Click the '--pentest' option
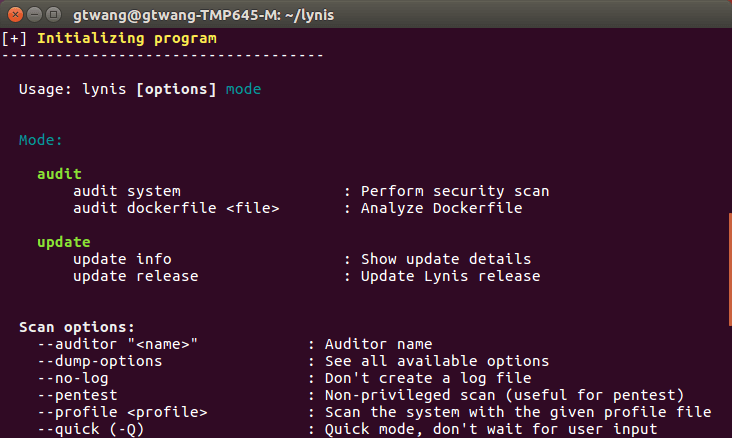 (x=77, y=395)
